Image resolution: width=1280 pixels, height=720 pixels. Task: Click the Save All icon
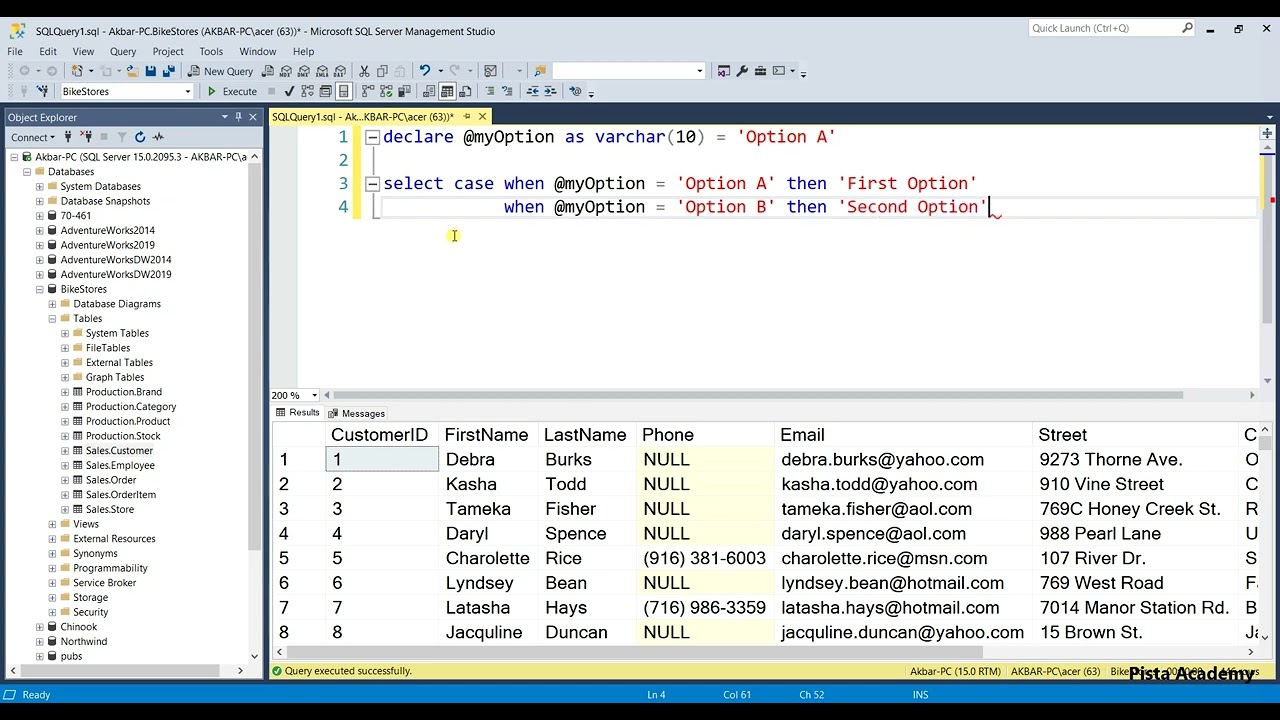tap(169, 71)
